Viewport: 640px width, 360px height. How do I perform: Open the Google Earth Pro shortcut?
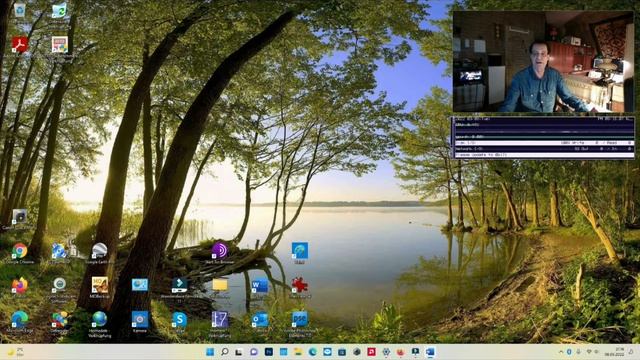pos(99,251)
